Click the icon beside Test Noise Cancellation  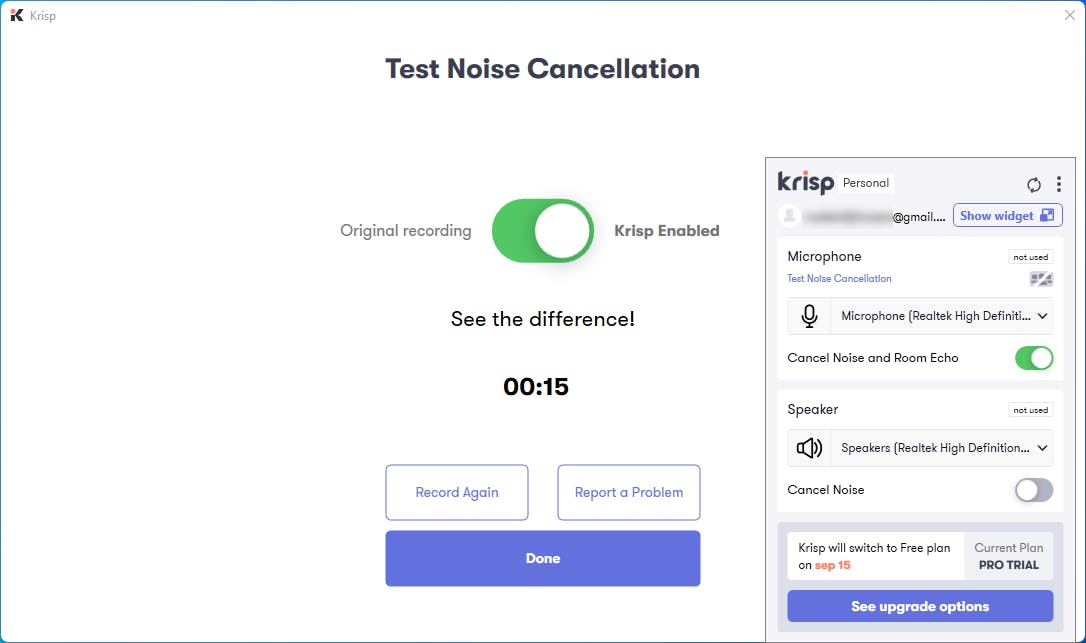click(x=1041, y=279)
